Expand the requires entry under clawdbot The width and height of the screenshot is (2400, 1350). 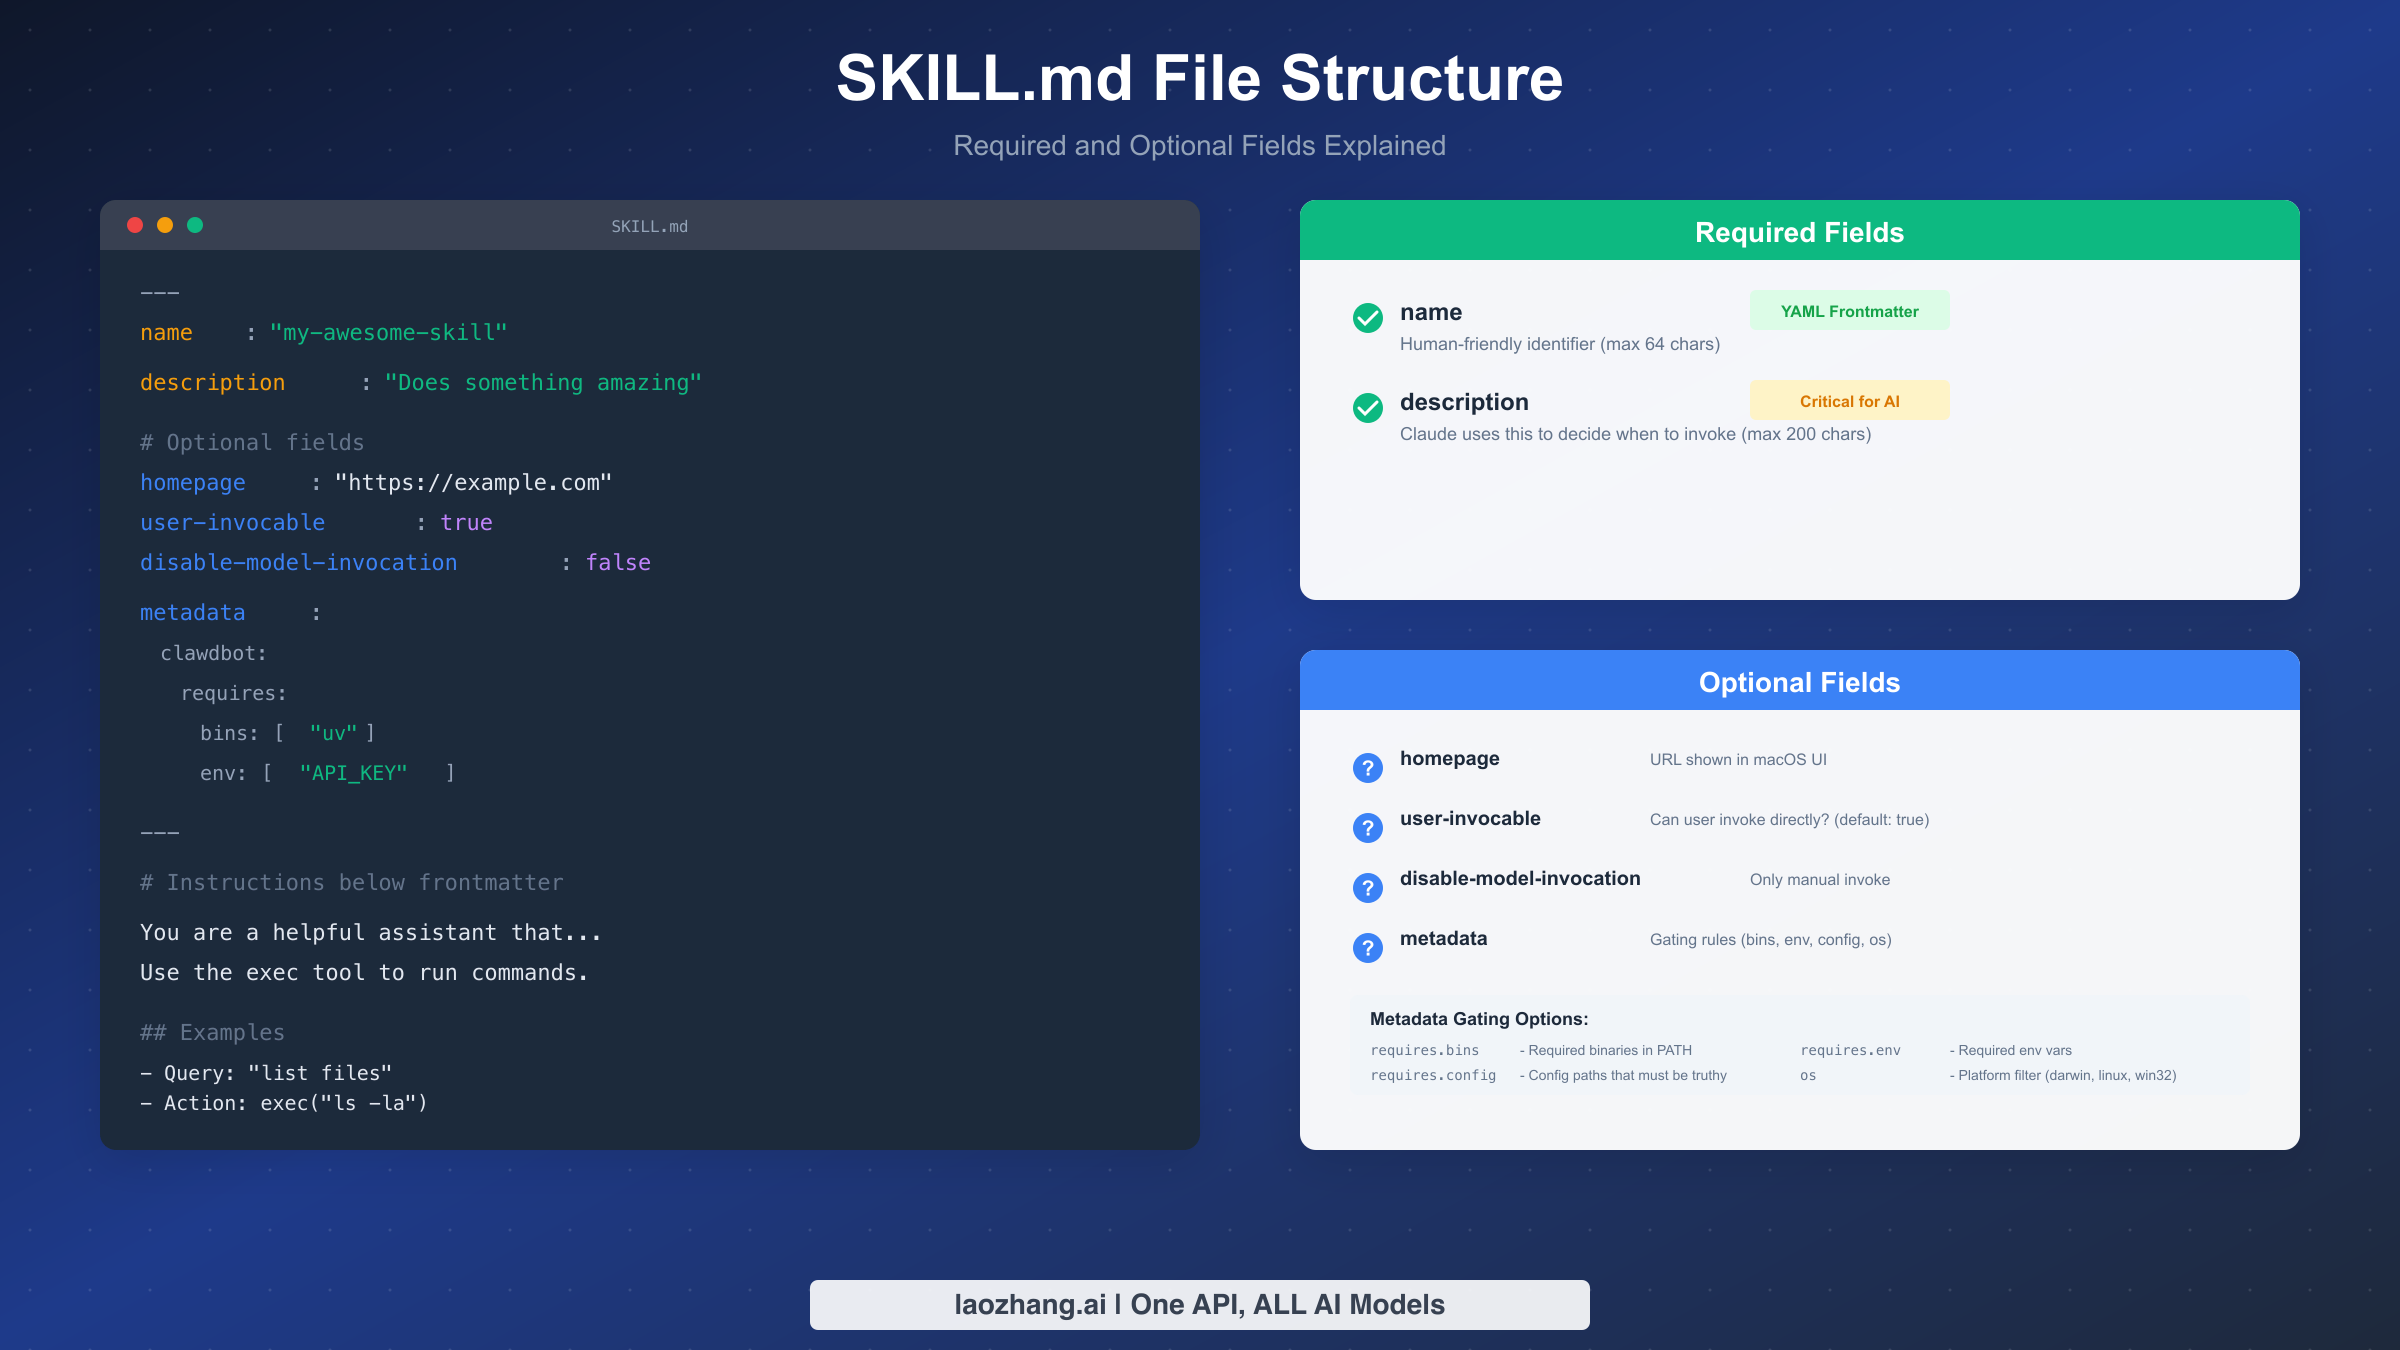[232, 692]
